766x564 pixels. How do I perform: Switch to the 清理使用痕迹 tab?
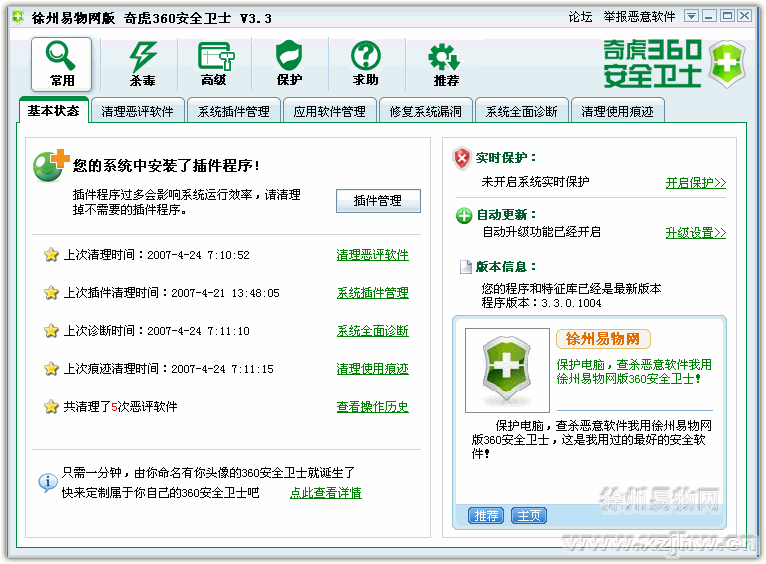pyautogui.click(x=617, y=111)
